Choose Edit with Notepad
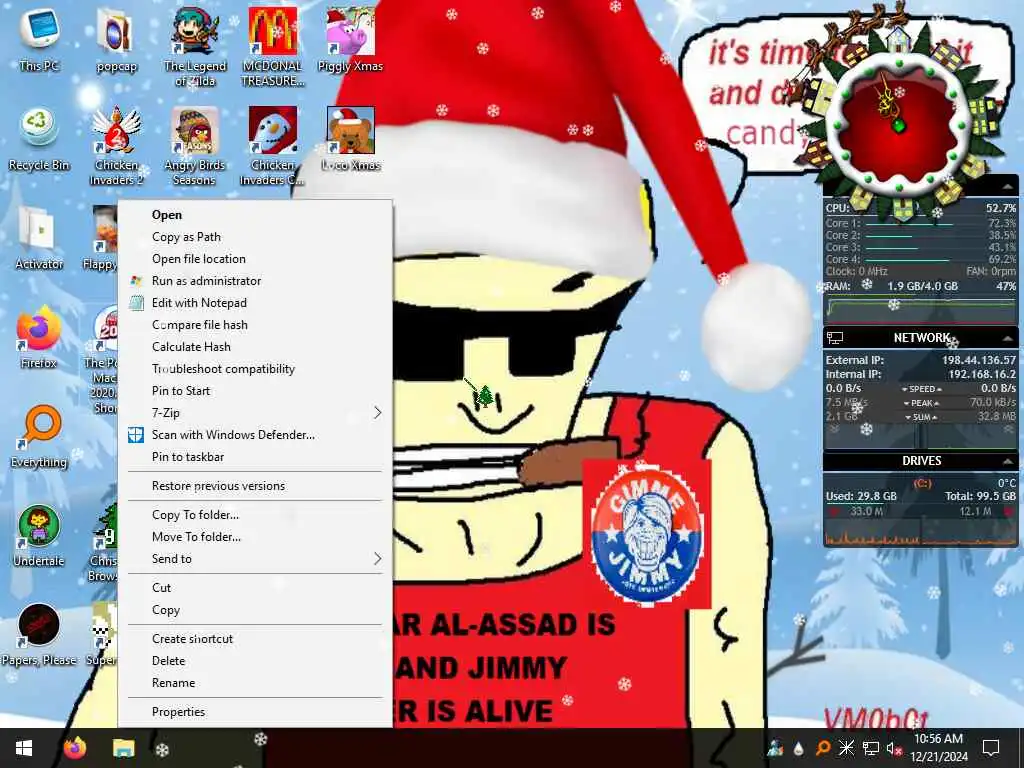Image resolution: width=1024 pixels, height=768 pixels. (x=255, y=303)
